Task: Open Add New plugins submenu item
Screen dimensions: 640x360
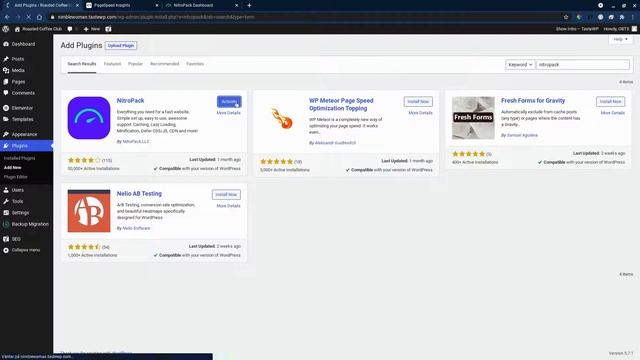Action: [12, 168]
